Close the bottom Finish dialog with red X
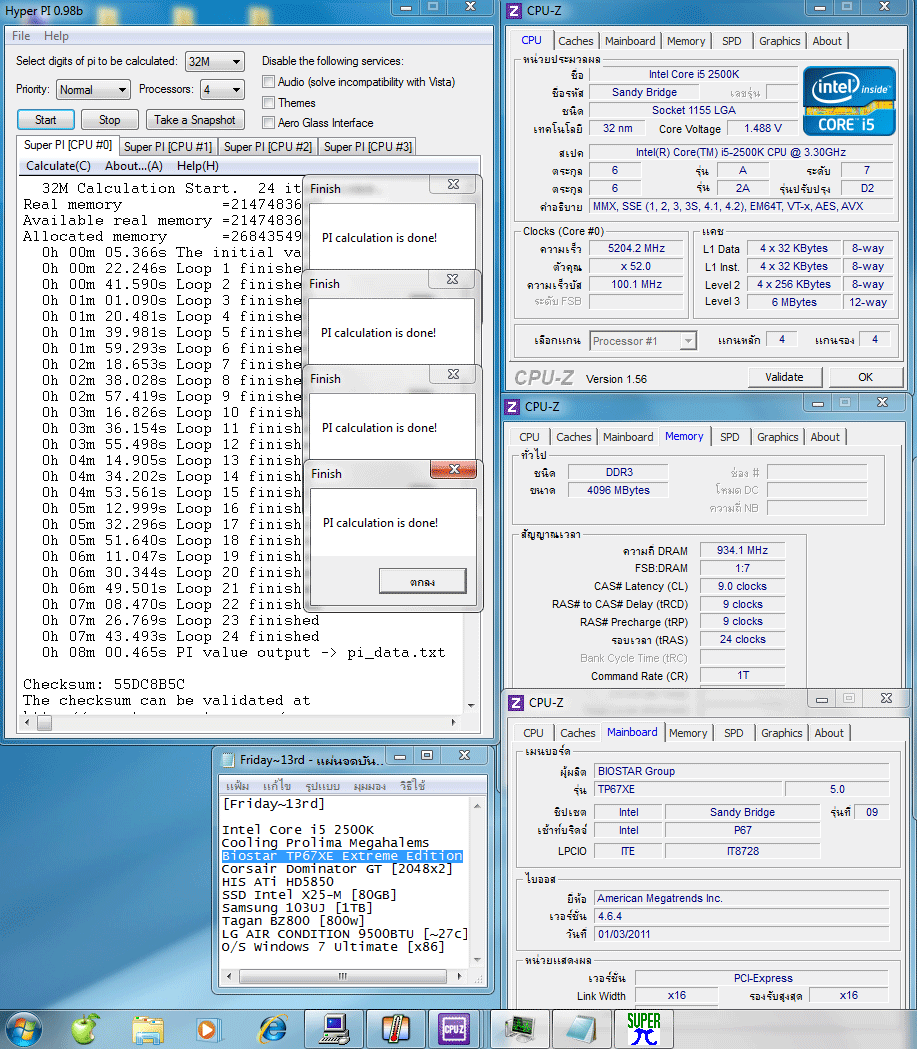 coord(454,469)
